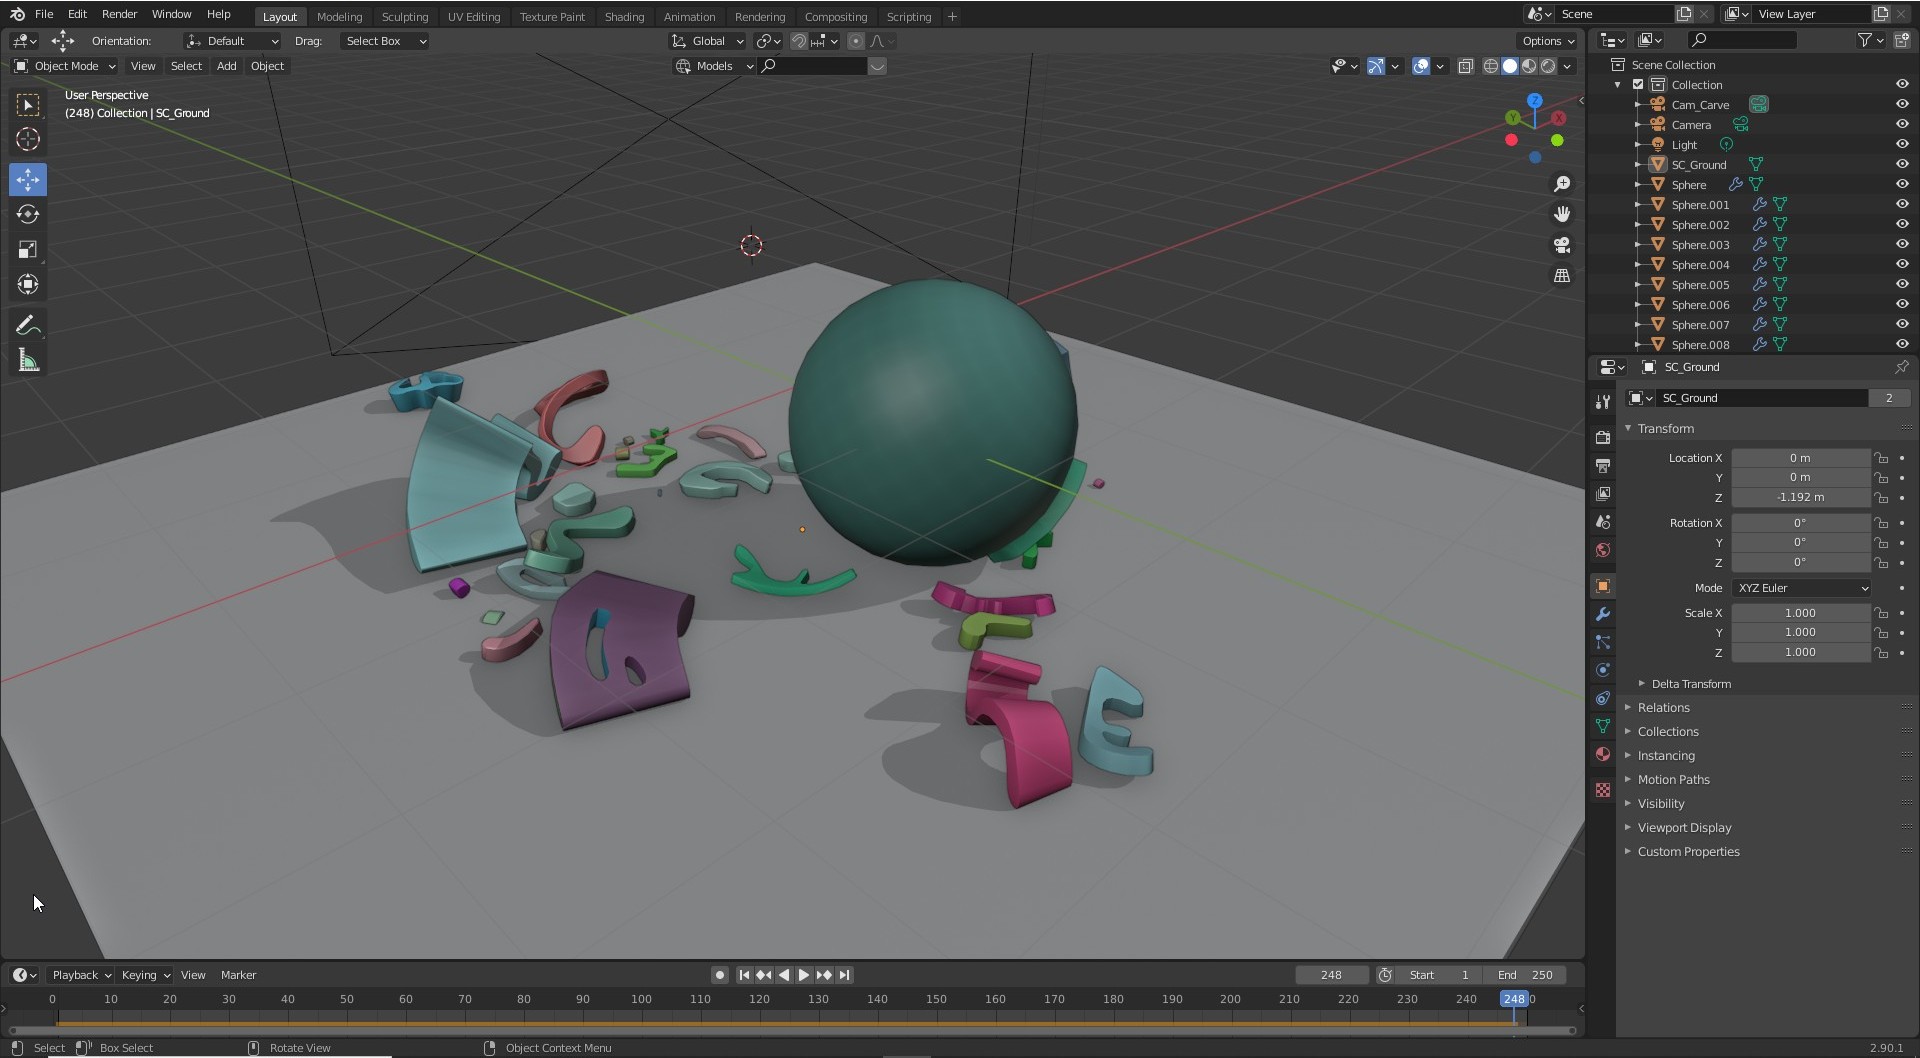This screenshot has height=1058, width=1920.
Task: Open the viewport Add menu
Action: [x=227, y=66]
